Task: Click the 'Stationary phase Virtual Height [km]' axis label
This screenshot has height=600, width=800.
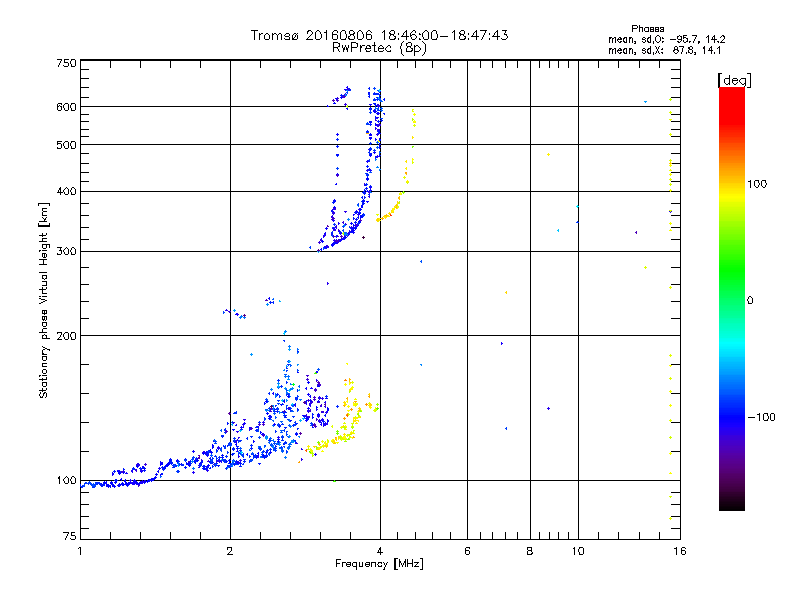Action: point(43,301)
